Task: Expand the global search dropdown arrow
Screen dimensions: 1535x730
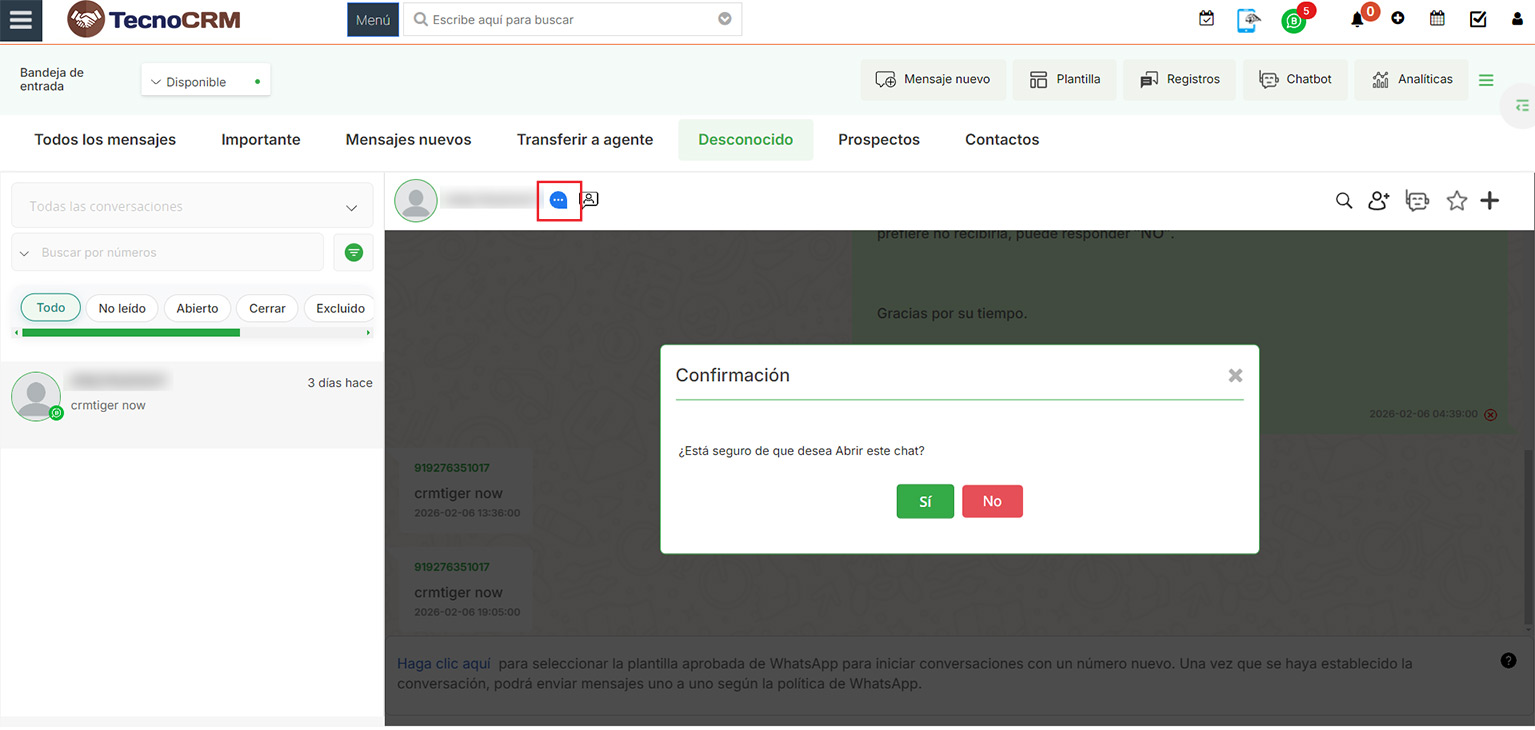Action: 725,19
